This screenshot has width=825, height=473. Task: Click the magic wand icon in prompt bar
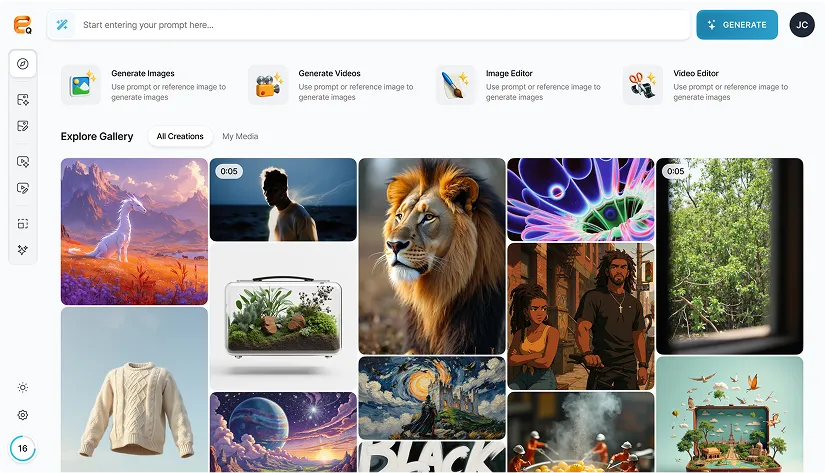pos(62,25)
